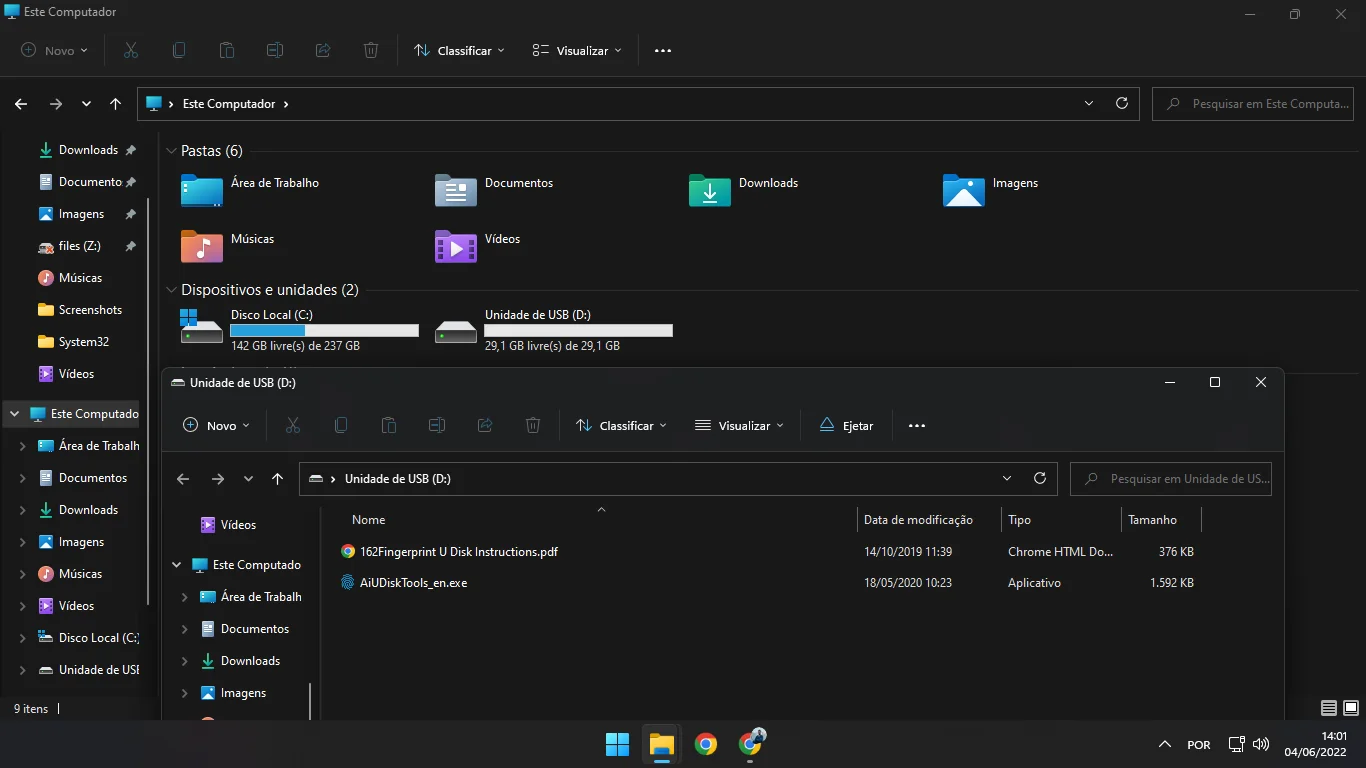
Task: Select the AiUDiskTools_en.exe file
Action: 404,583
